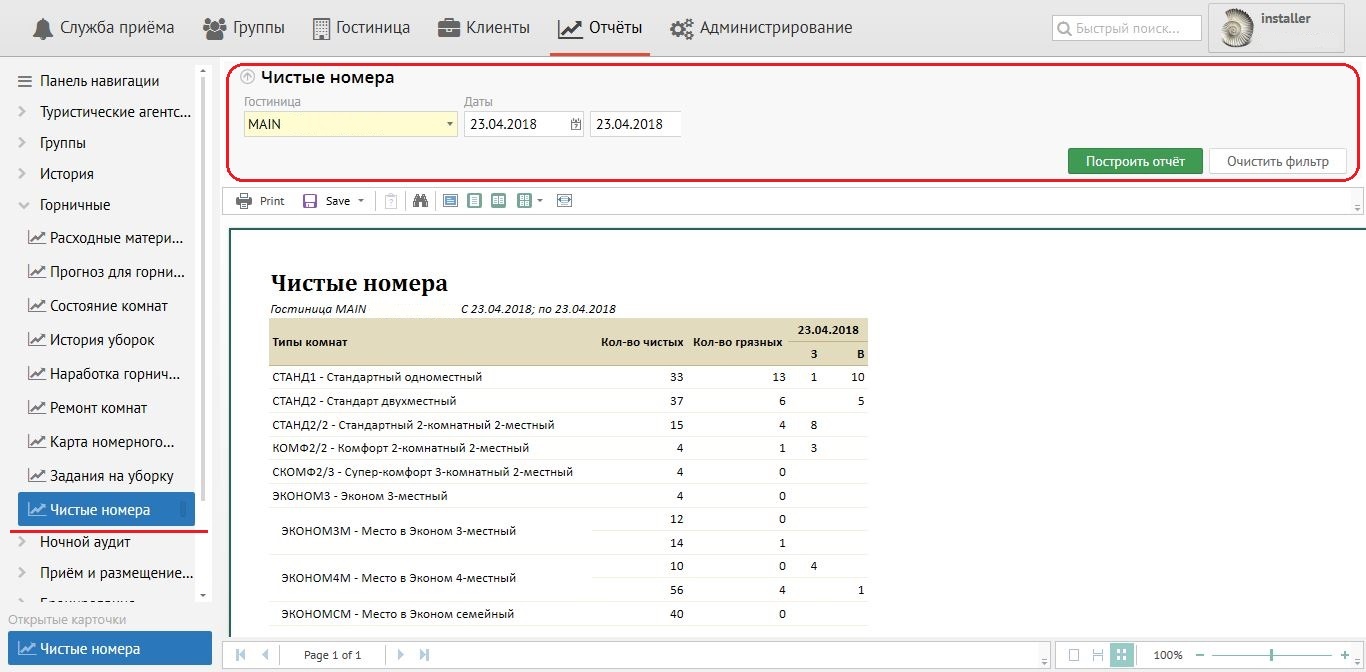Viewport: 1366px width, 672px height.
Task: Select the two-page view icon
Action: coord(498,201)
